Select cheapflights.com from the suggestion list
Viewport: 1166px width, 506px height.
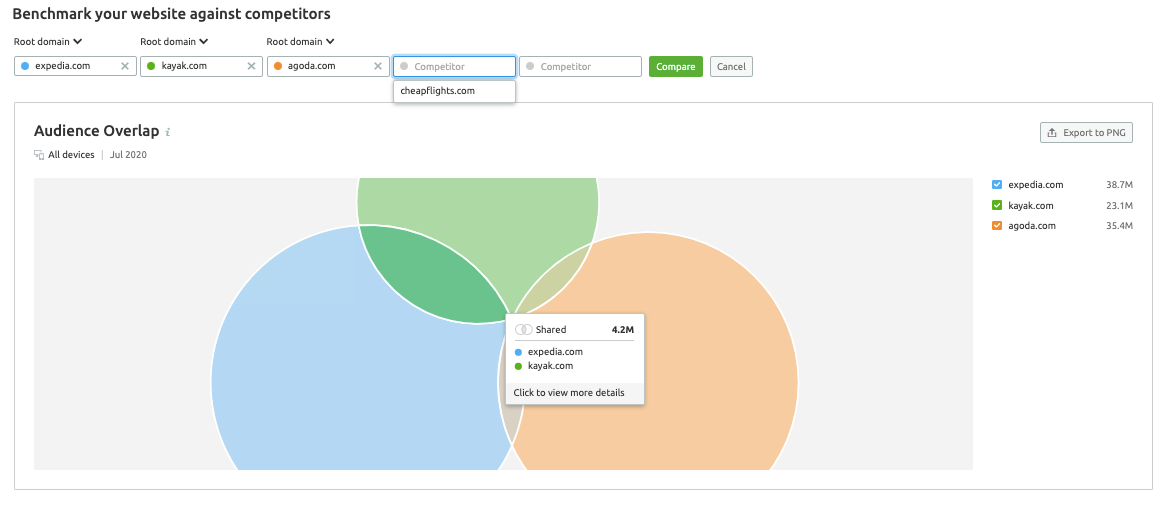point(438,90)
